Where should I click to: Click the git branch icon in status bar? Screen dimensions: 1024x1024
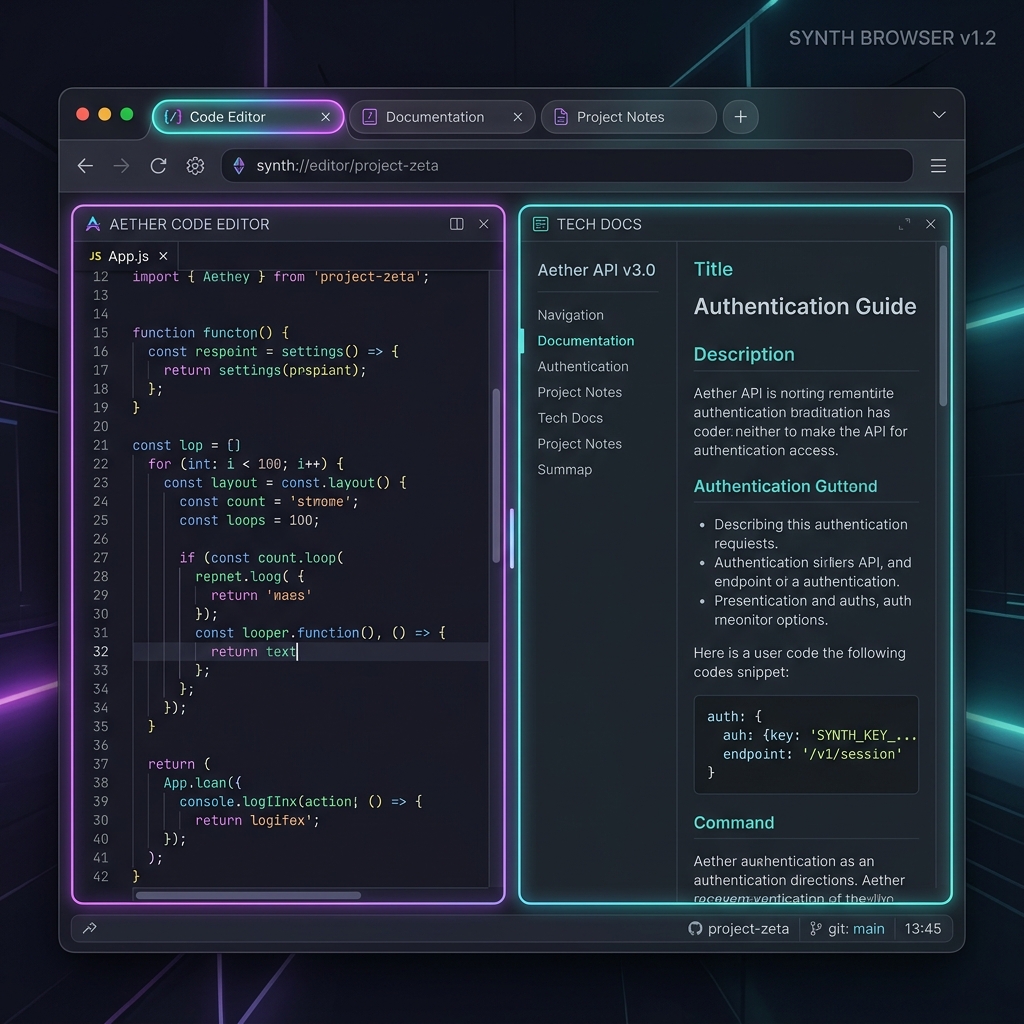tap(815, 929)
